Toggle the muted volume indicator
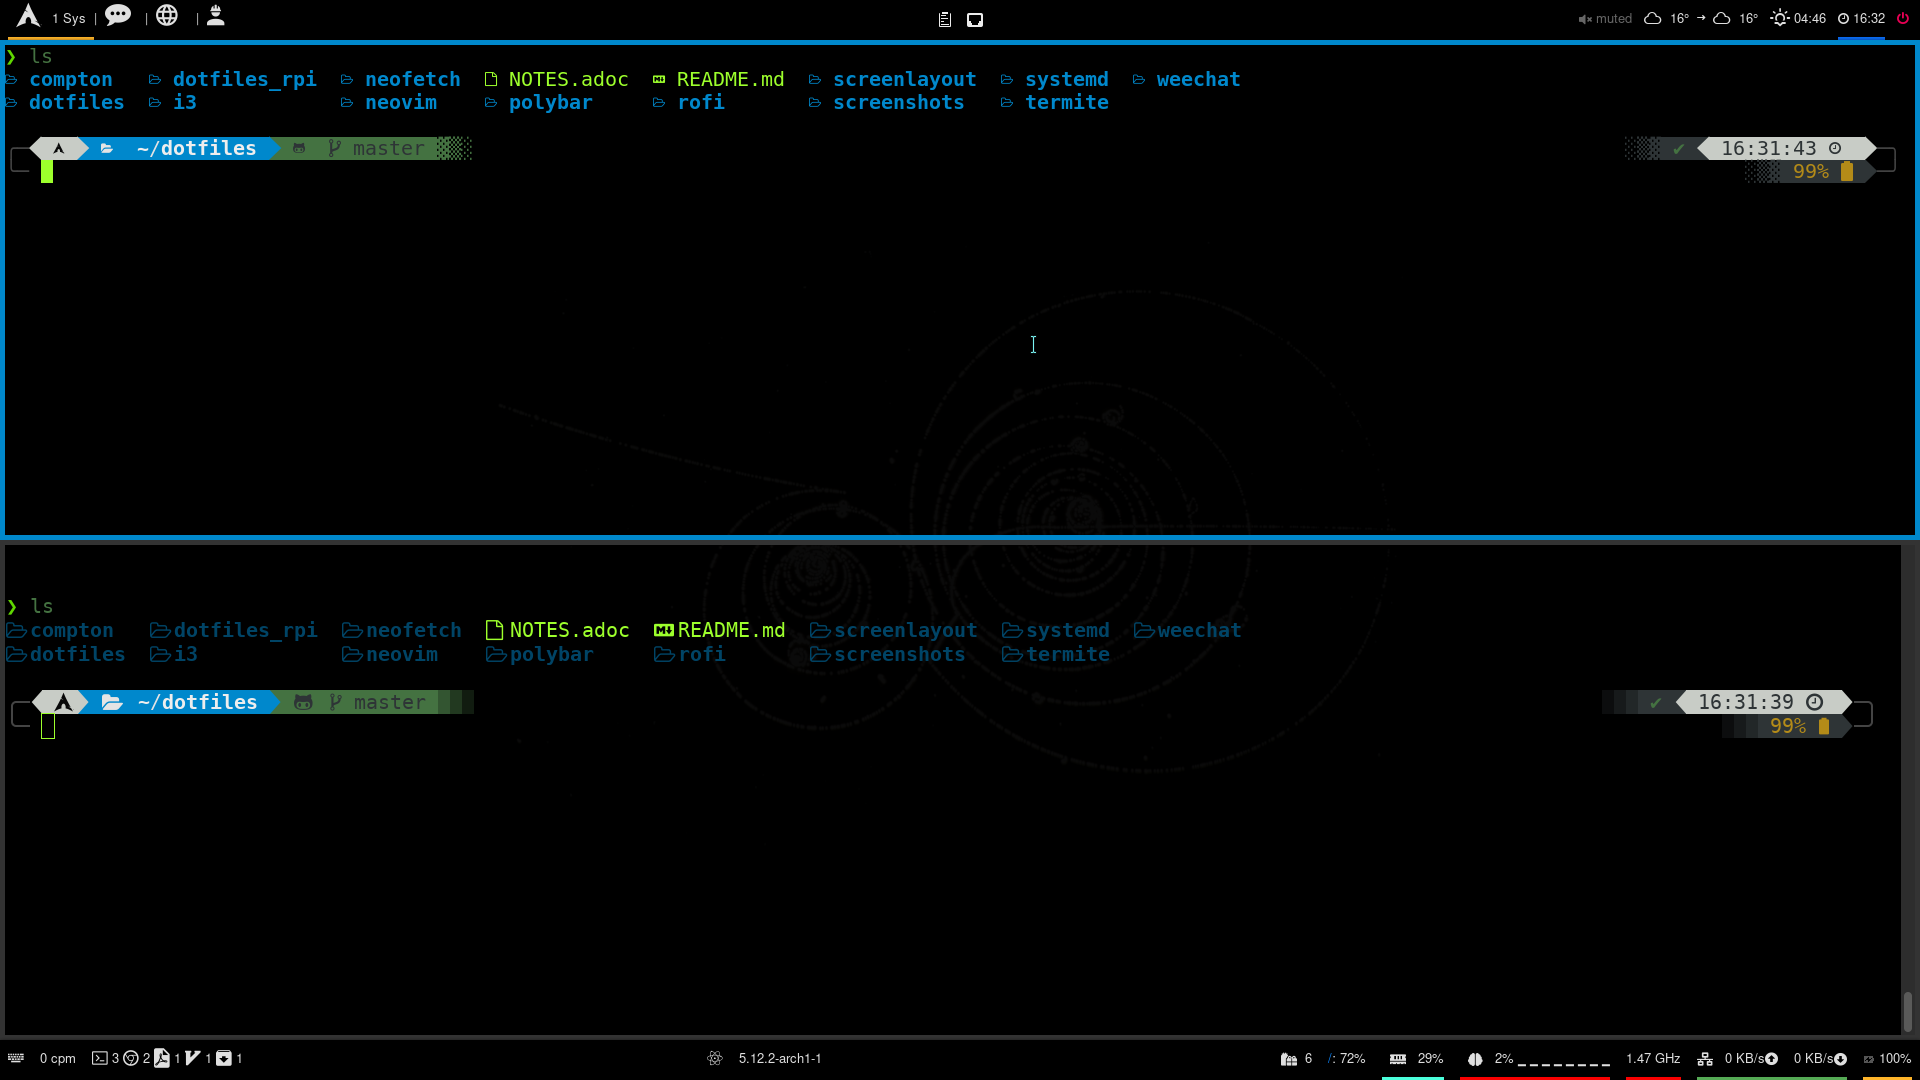 pyautogui.click(x=1605, y=19)
